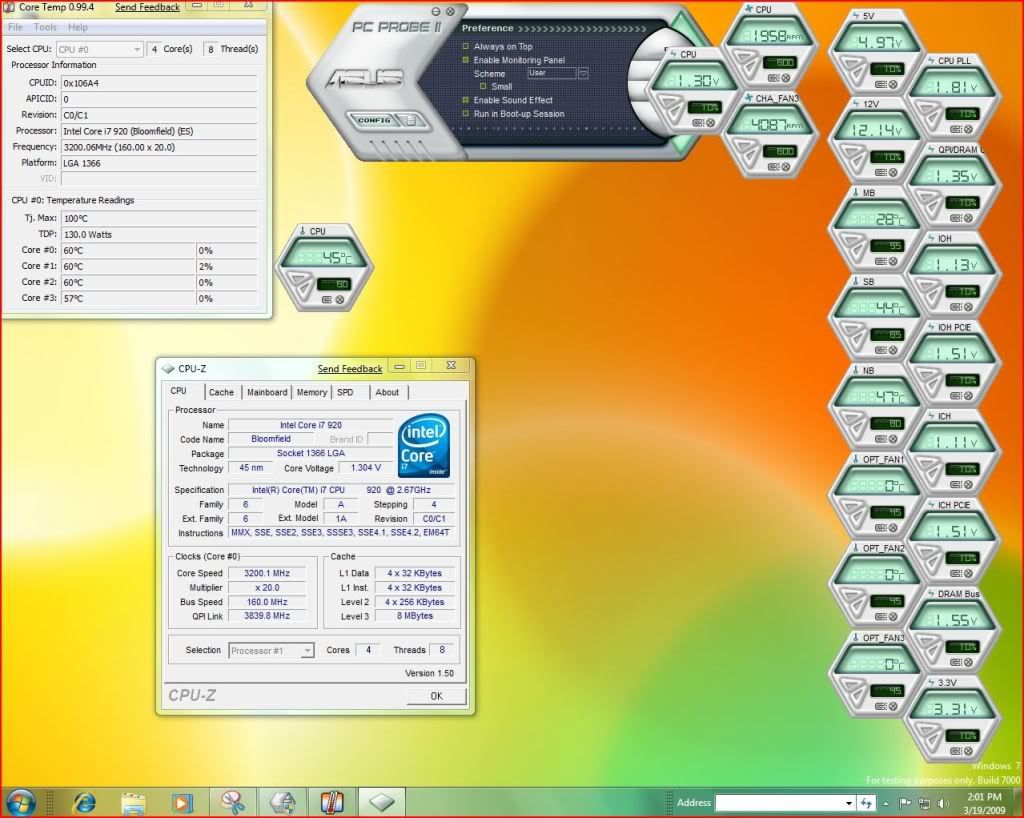Click the settings icon on CPU temperature panel

(327, 300)
